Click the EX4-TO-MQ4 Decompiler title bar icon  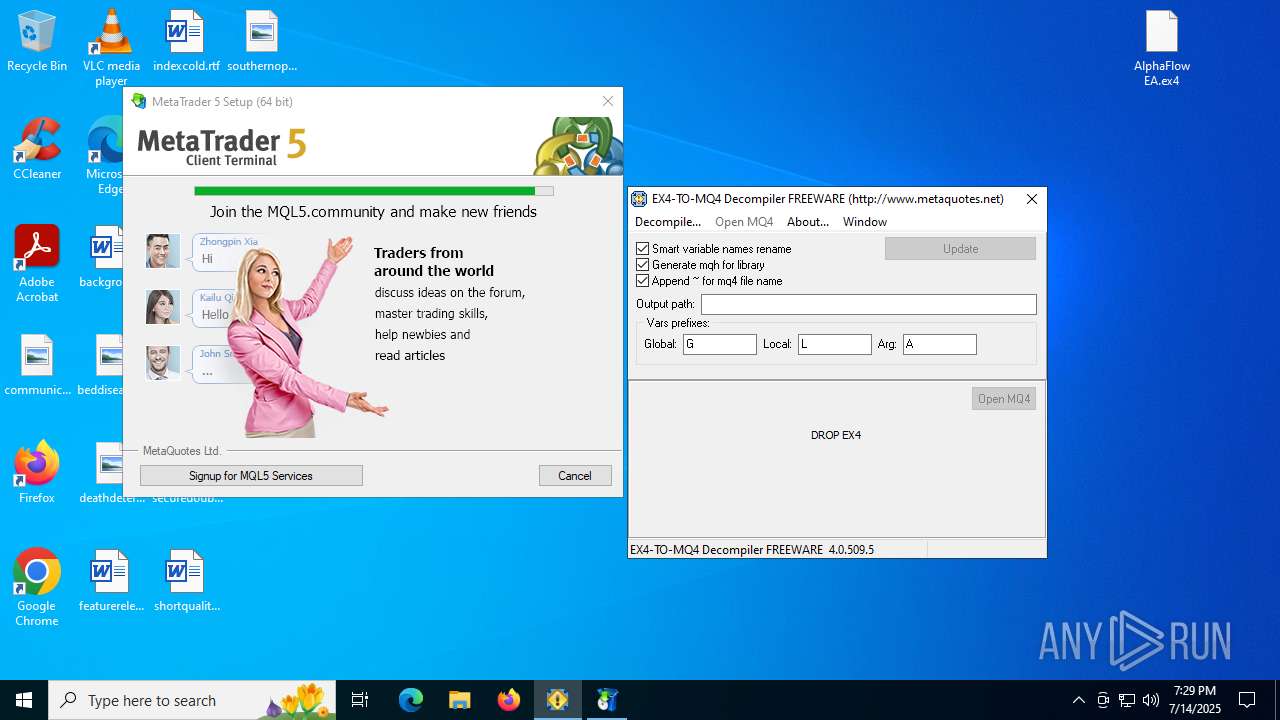tap(639, 199)
